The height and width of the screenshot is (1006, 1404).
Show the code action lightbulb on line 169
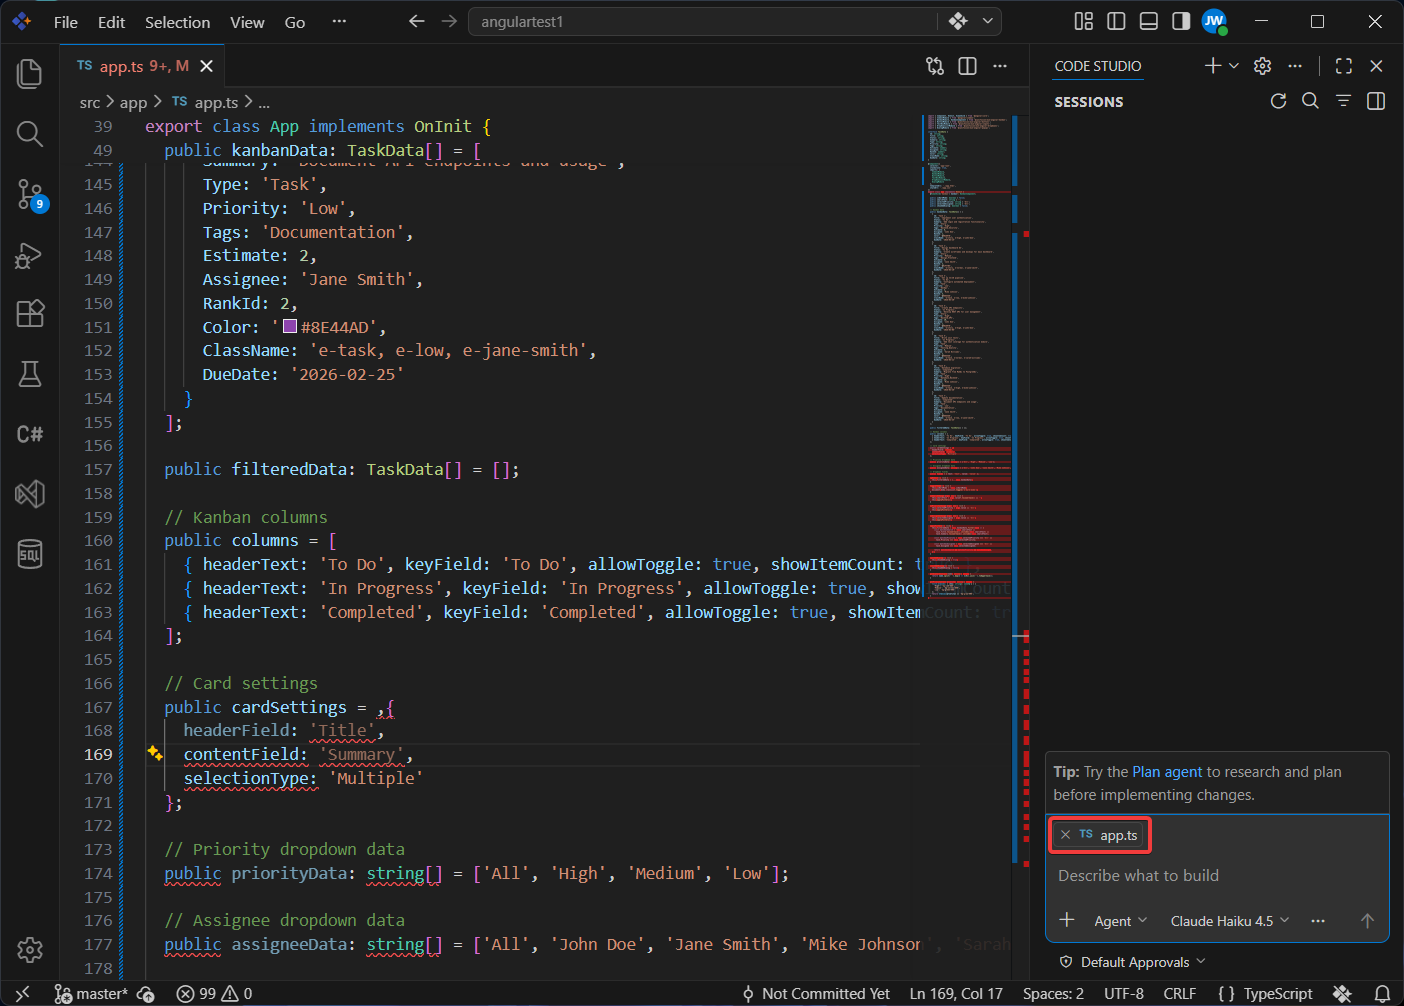155,753
